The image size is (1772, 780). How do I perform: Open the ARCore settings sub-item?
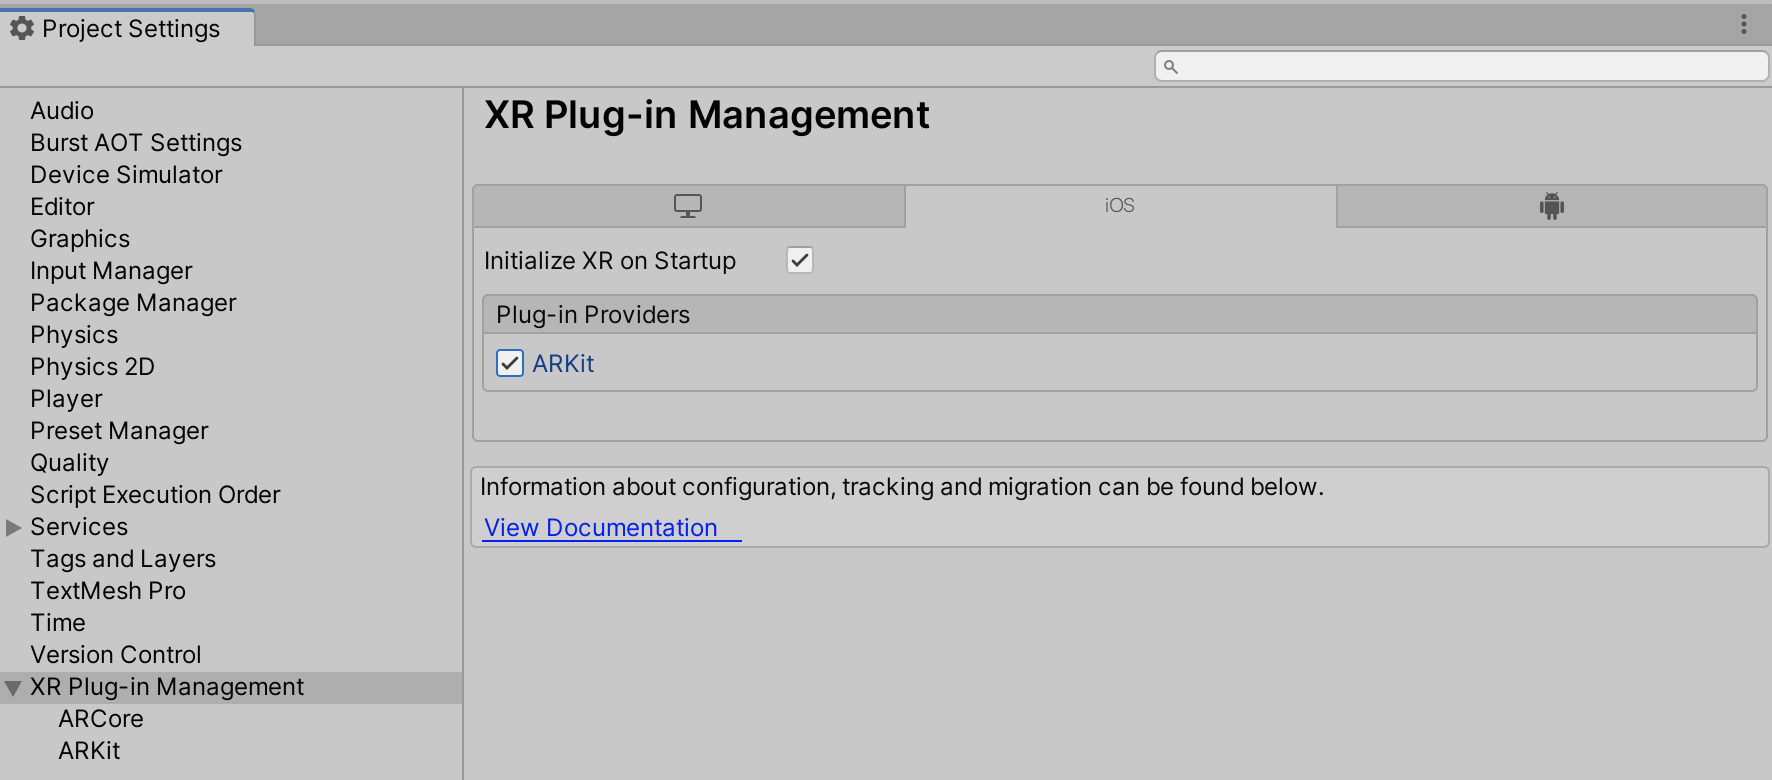[x=101, y=719]
